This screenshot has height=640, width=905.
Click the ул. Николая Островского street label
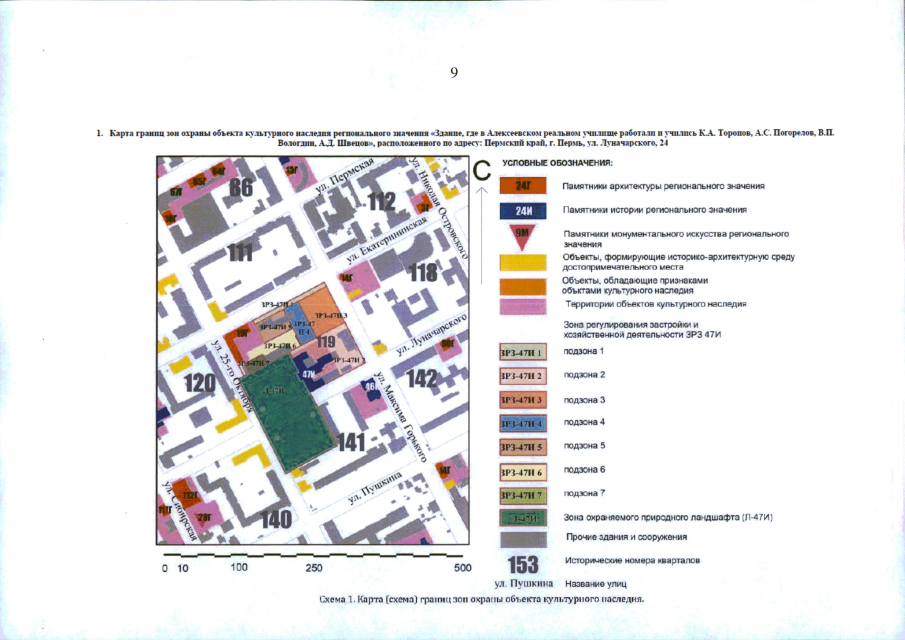[x=439, y=208]
